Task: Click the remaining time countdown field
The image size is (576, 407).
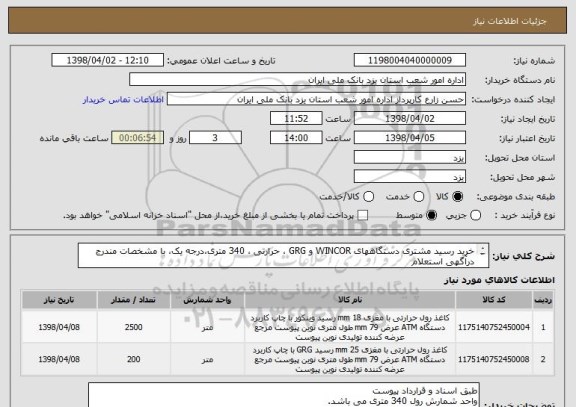Action: [137, 138]
